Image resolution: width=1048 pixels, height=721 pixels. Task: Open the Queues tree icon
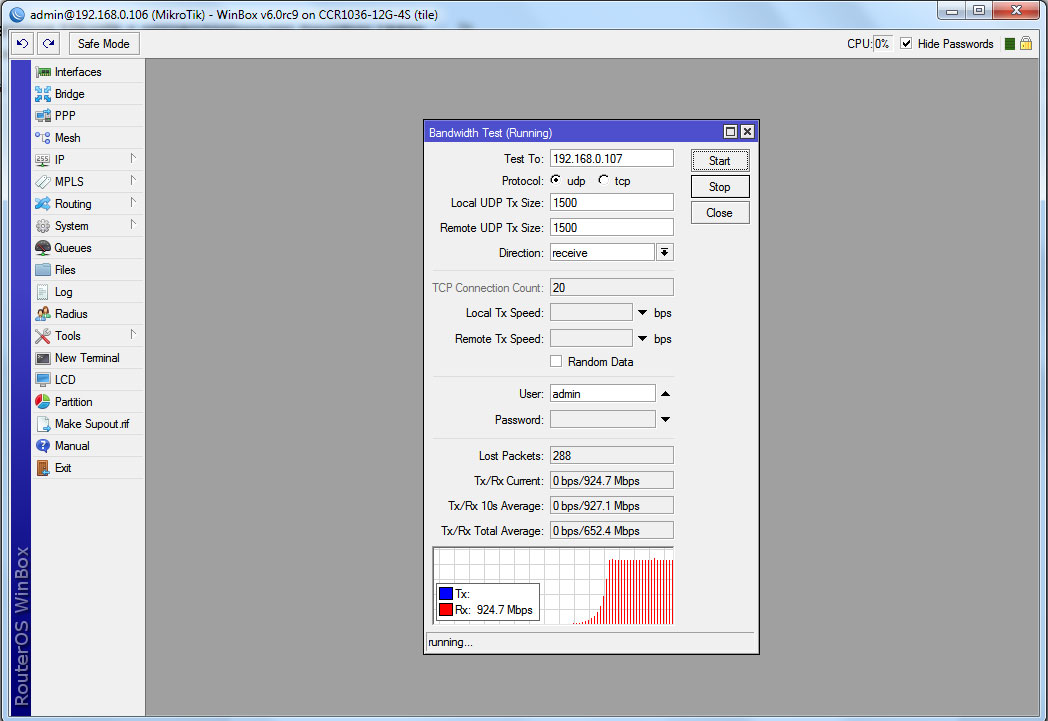(43, 248)
